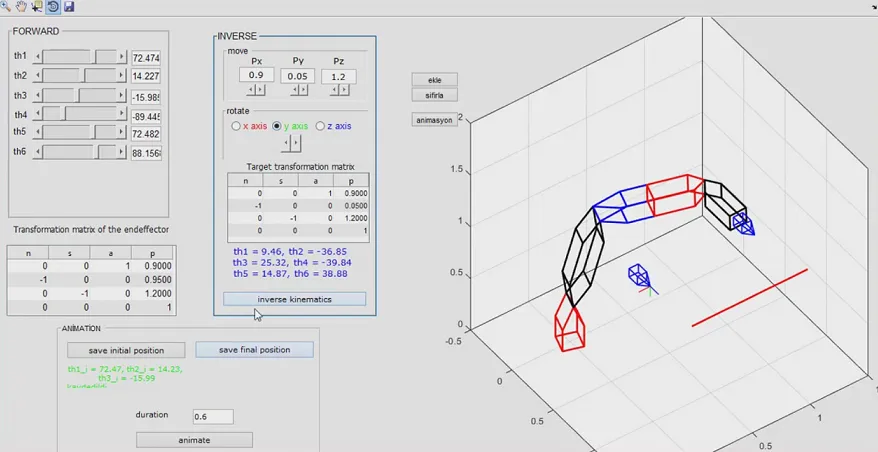Viewport: 878px width, 452px height.
Task: Click th5 value field 72.482
Action: point(146,134)
